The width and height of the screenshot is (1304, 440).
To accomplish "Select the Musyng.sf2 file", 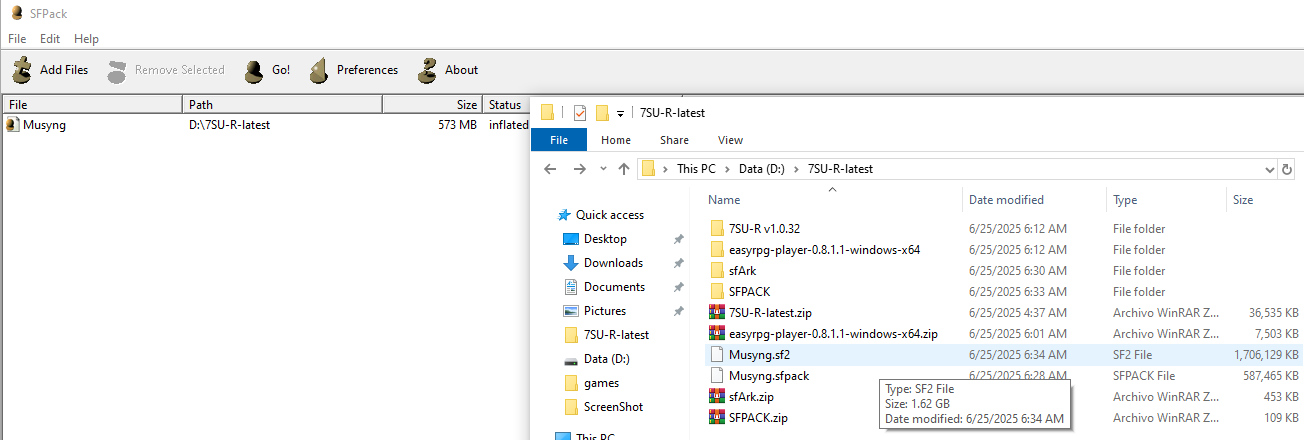I will click(x=759, y=355).
